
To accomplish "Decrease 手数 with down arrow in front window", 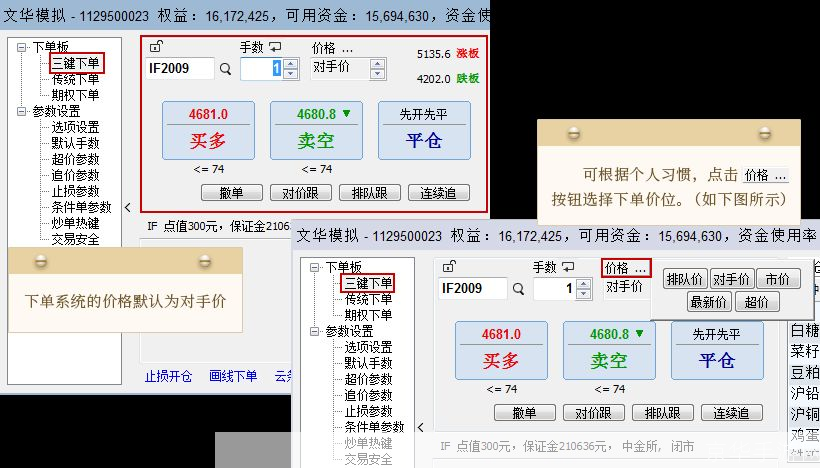I will click(x=584, y=294).
